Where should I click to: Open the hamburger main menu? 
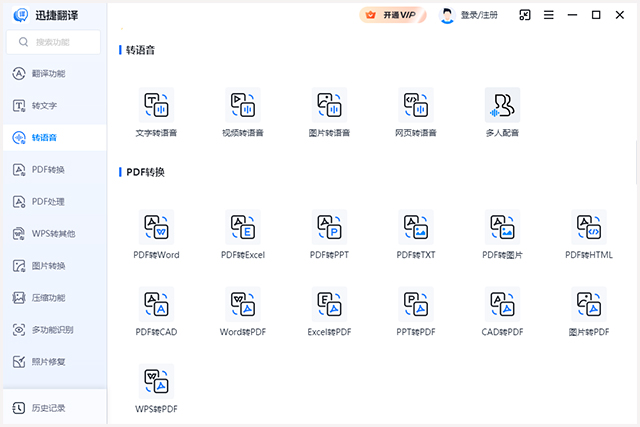[549, 15]
